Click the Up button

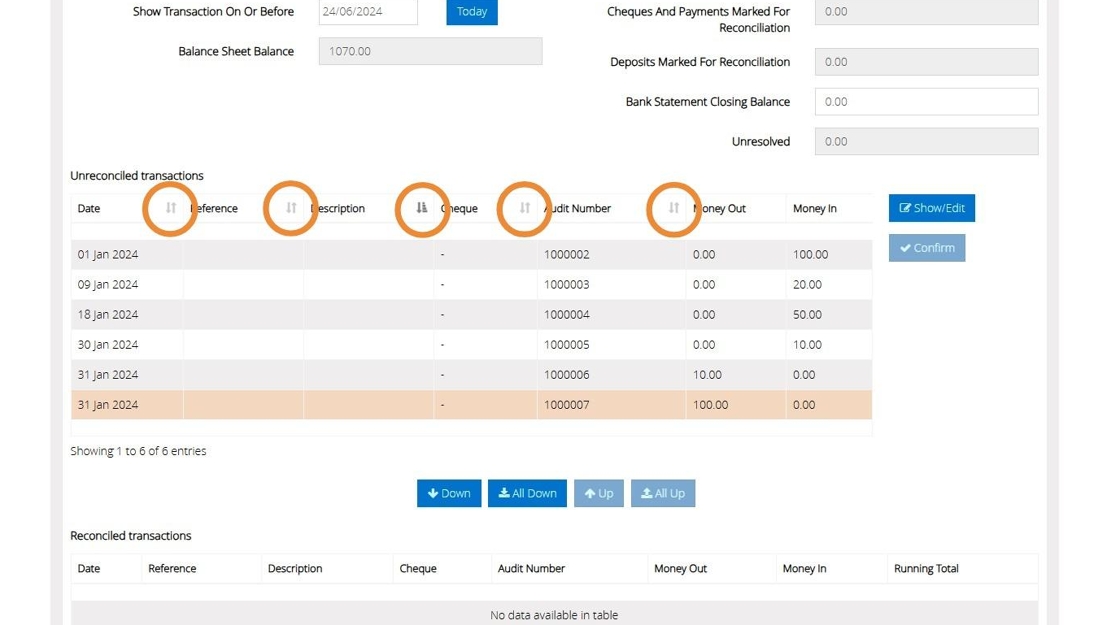pyautogui.click(x=599, y=493)
